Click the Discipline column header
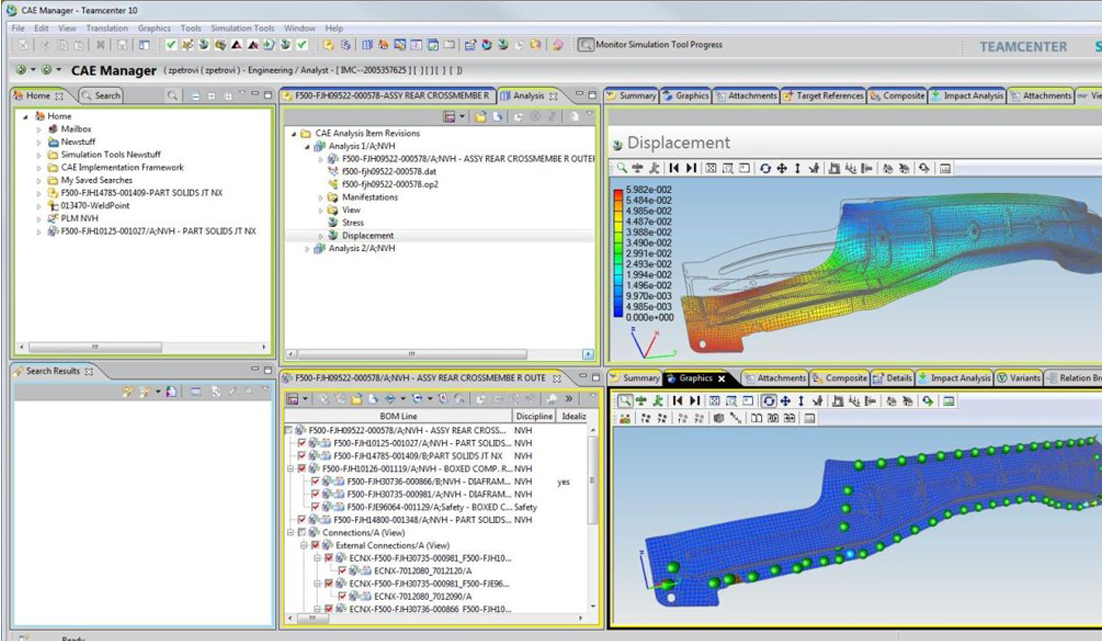The height and width of the screenshot is (641, 1102). (x=534, y=416)
